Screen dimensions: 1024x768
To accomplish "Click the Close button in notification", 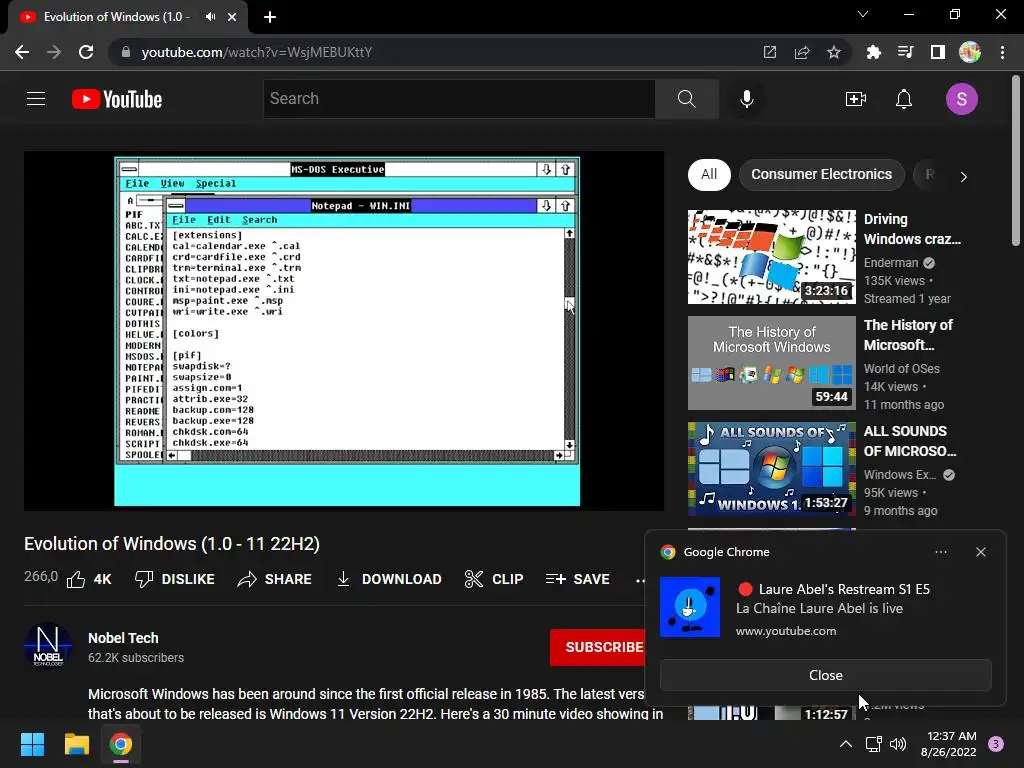I will (825, 675).
